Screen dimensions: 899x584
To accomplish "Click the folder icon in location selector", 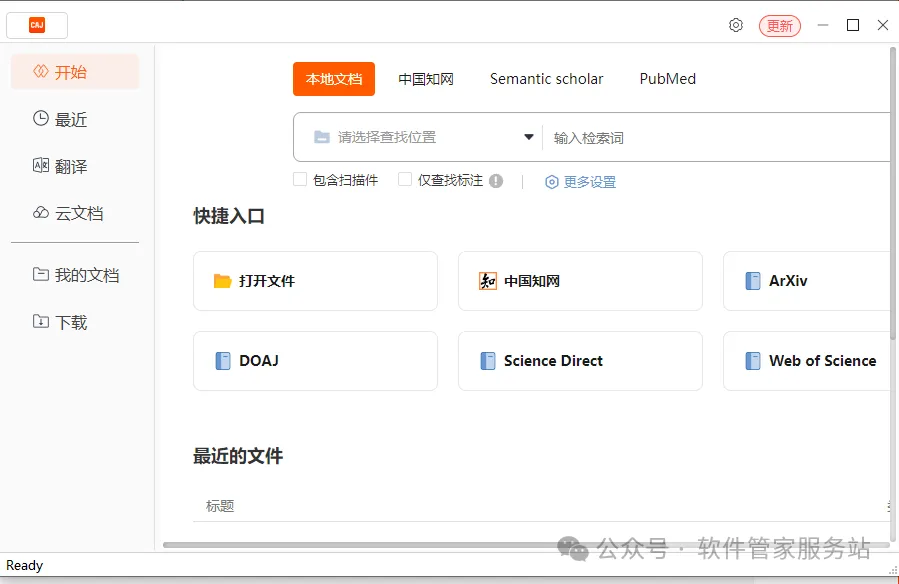I will tap(322, 137).
